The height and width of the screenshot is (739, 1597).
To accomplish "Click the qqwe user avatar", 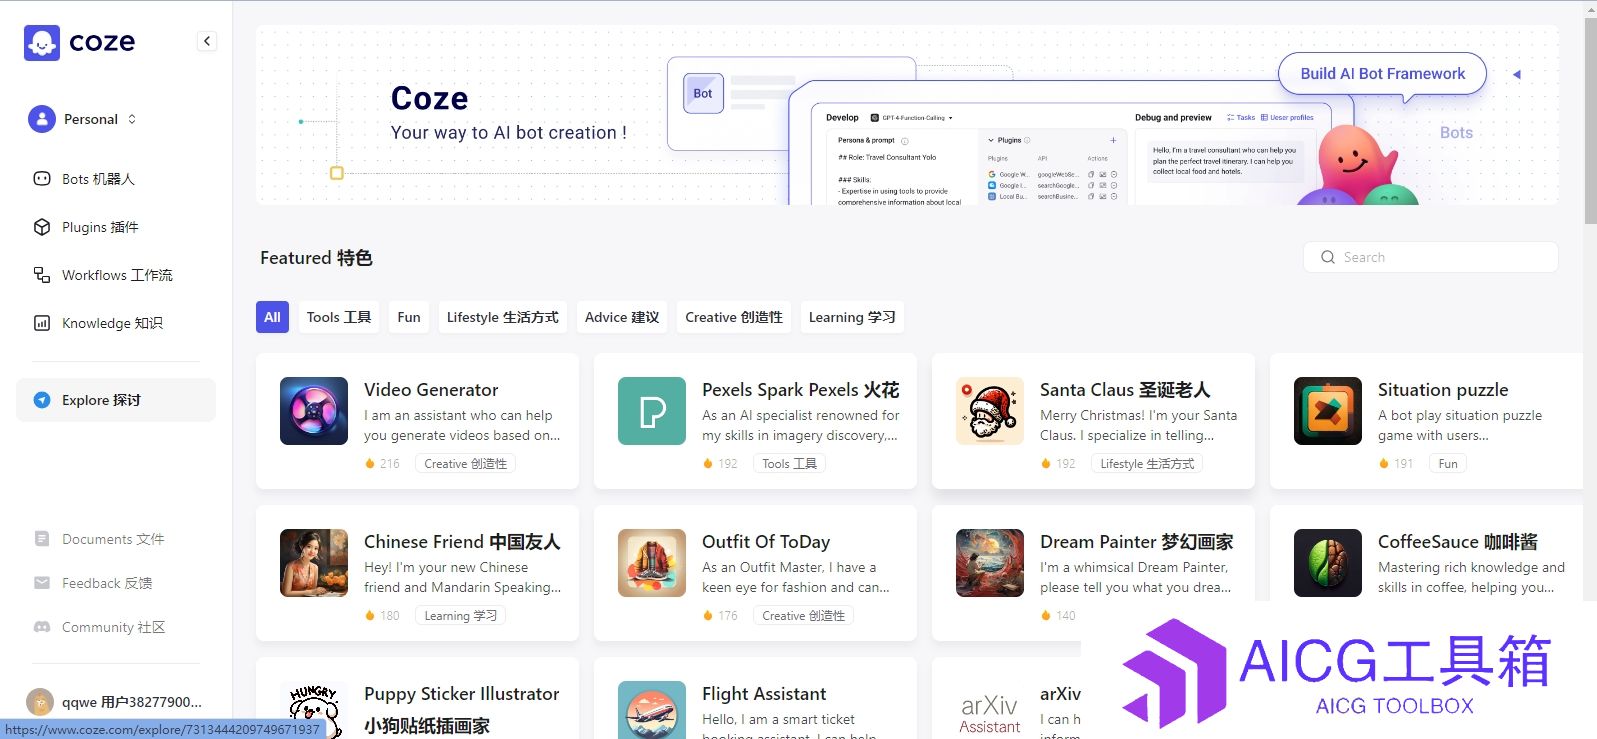I will 40,702.
